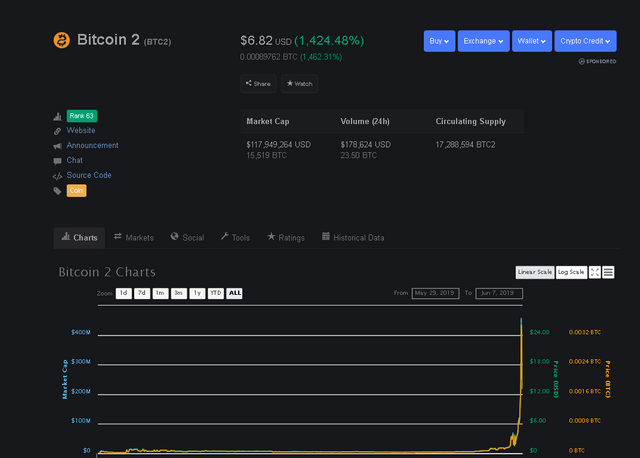Set chart zoom to 1d
Image resolution: width=640 pixels, height=458 pixels.
click(x=124, y=293)
